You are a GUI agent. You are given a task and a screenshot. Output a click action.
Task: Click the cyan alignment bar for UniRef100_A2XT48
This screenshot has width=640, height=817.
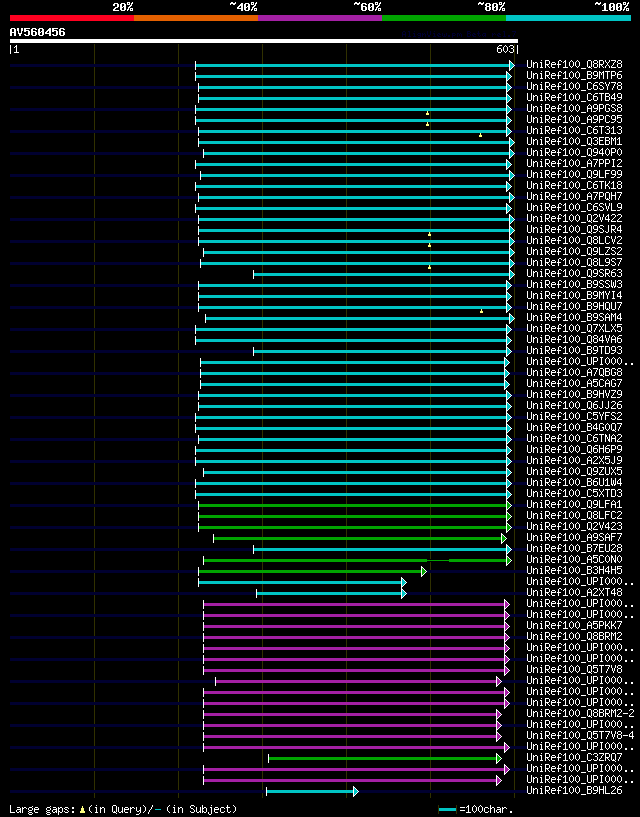pyautogui.click(x=329, y=593)
